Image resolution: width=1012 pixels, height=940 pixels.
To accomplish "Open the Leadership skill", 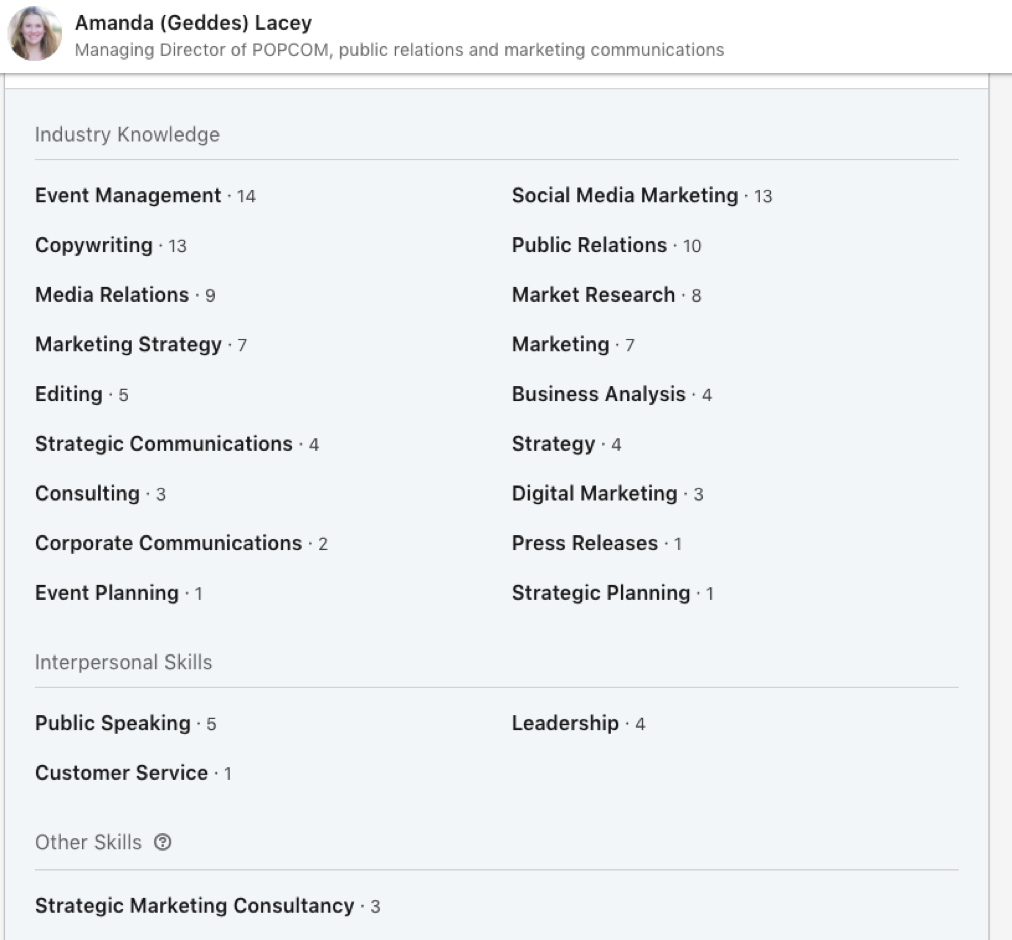I will tap(565, 723).
